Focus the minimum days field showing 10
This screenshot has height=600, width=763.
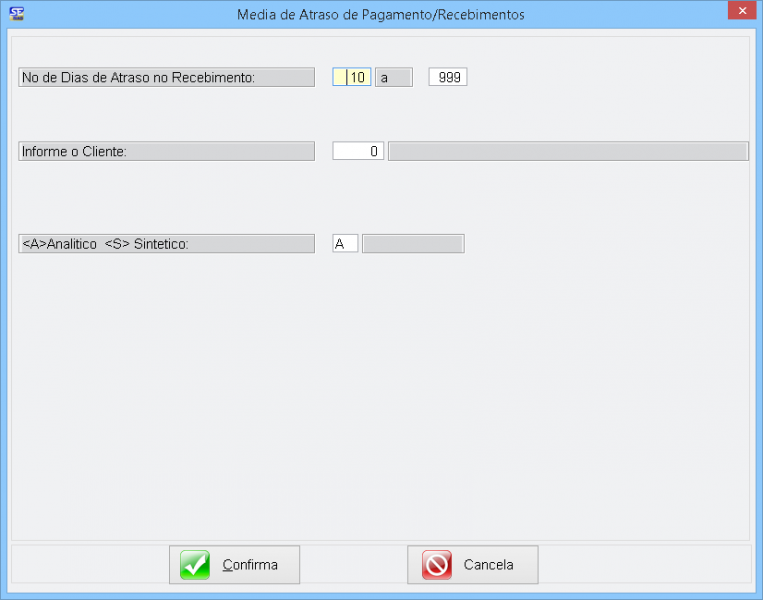click(x=352, y=77)
